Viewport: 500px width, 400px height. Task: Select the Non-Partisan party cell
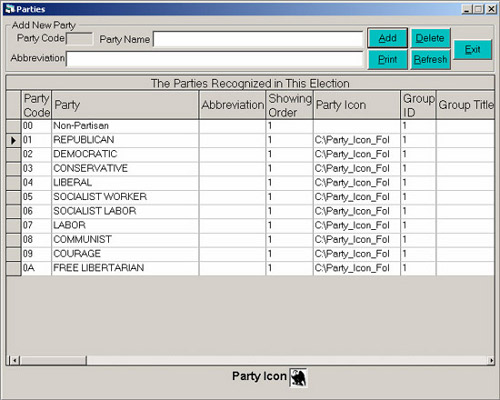click(x=125, y=126)
